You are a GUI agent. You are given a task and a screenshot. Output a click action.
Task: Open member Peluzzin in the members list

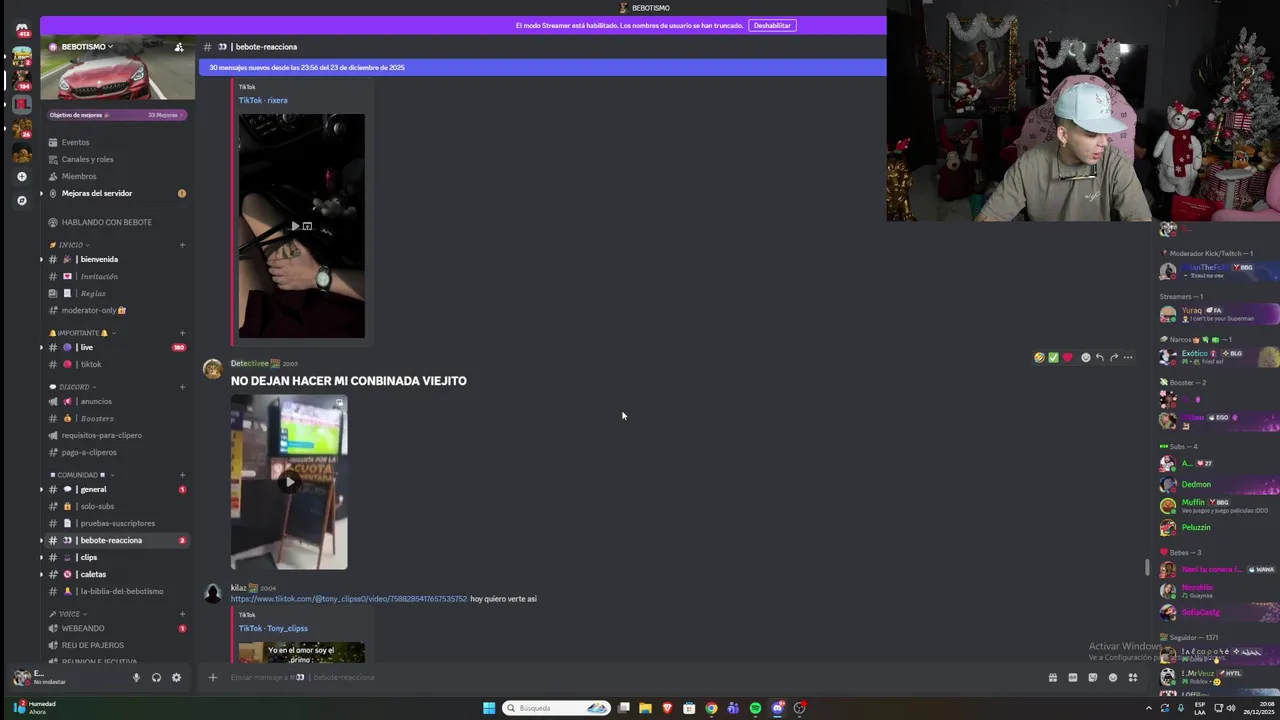(x=1219, y=528)
